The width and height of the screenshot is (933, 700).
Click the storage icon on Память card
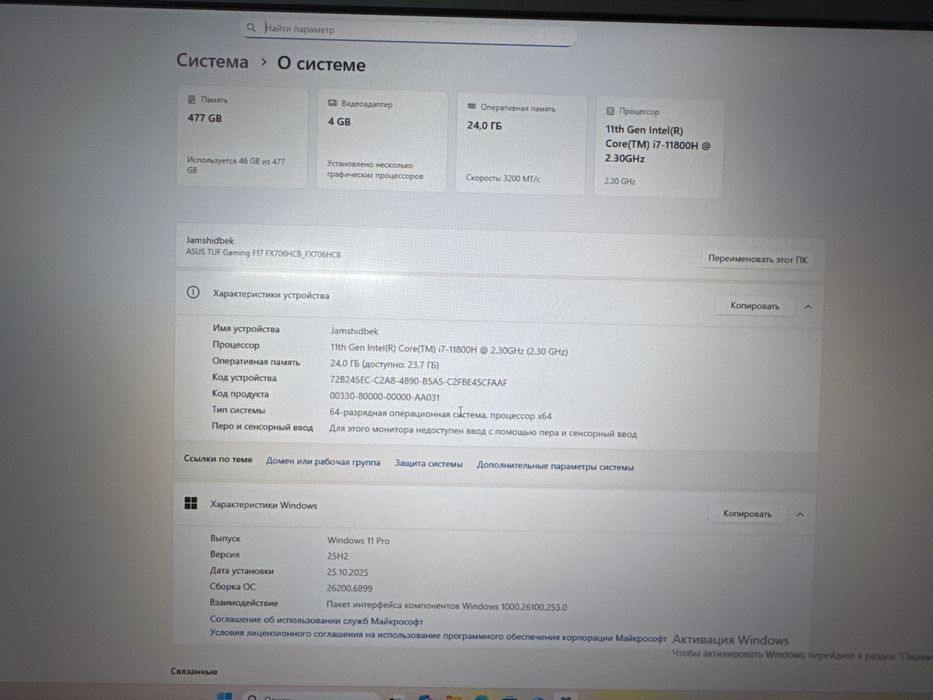click(192, 99)
